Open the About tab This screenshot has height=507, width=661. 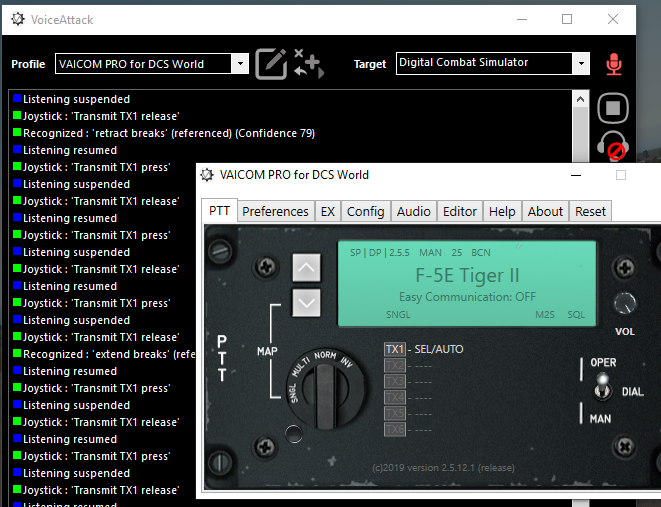[545, 211]
